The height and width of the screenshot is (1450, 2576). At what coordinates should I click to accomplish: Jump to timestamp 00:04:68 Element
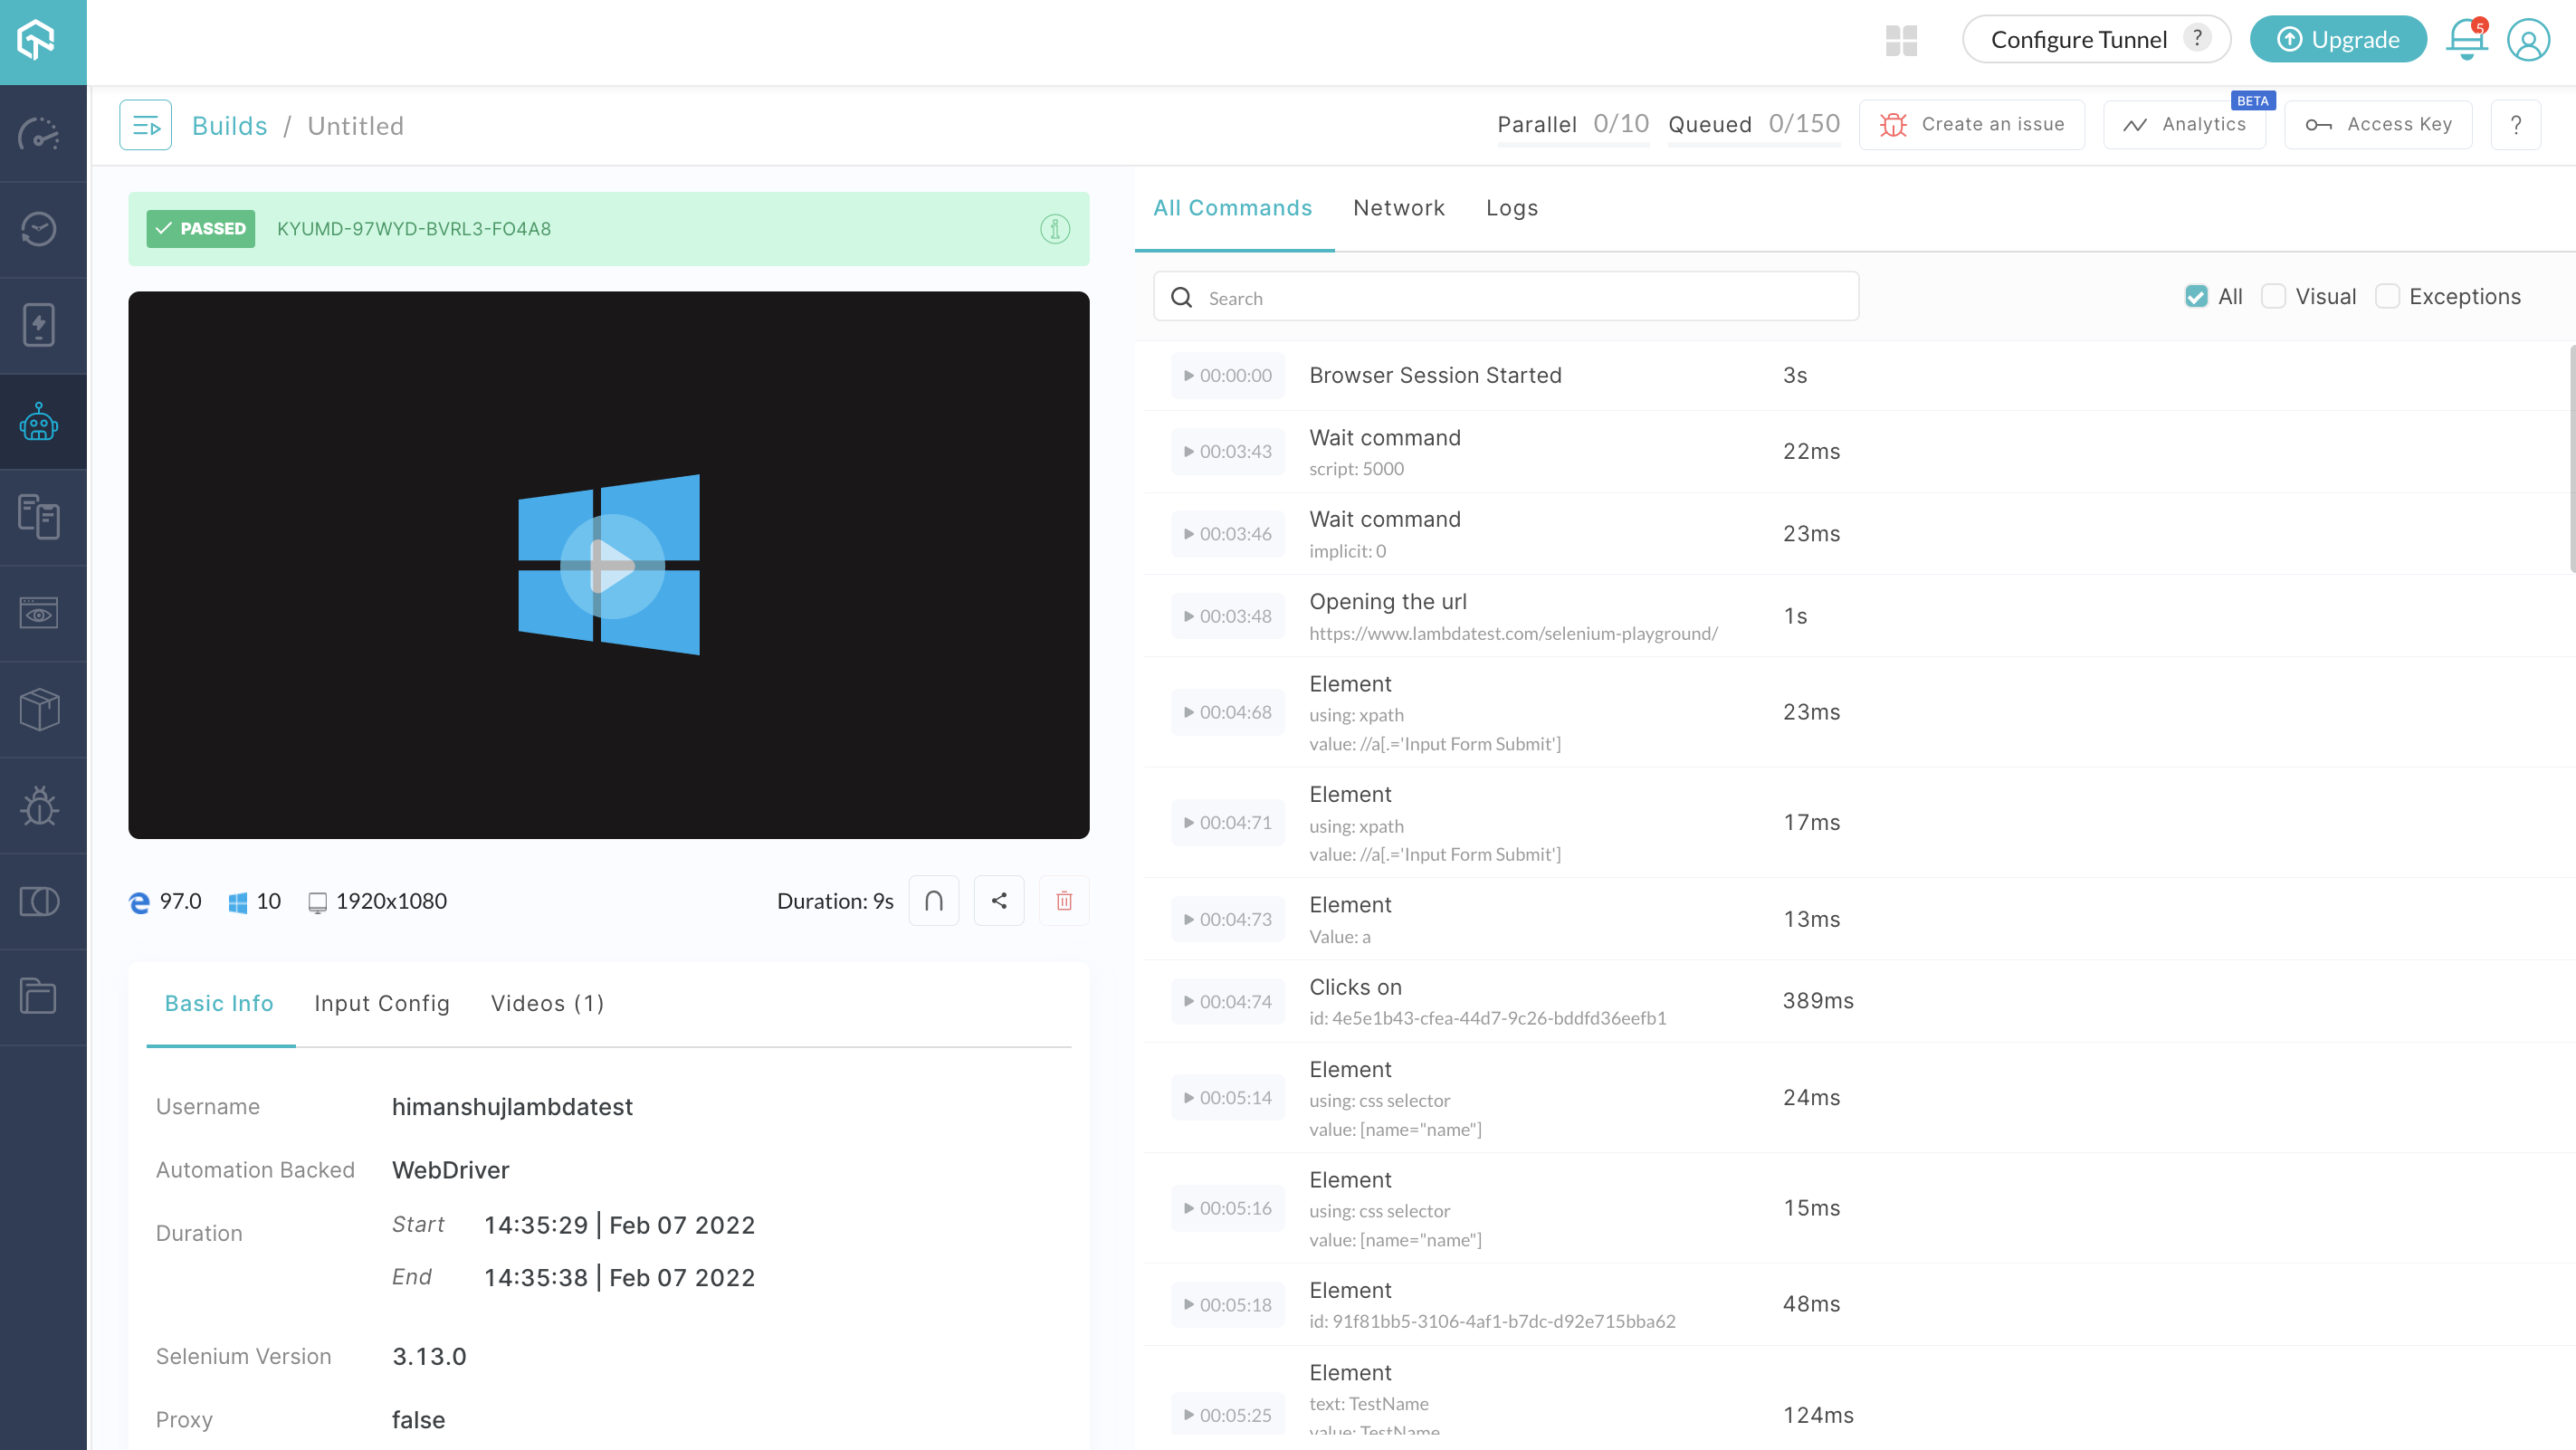tap(1228, 712)
